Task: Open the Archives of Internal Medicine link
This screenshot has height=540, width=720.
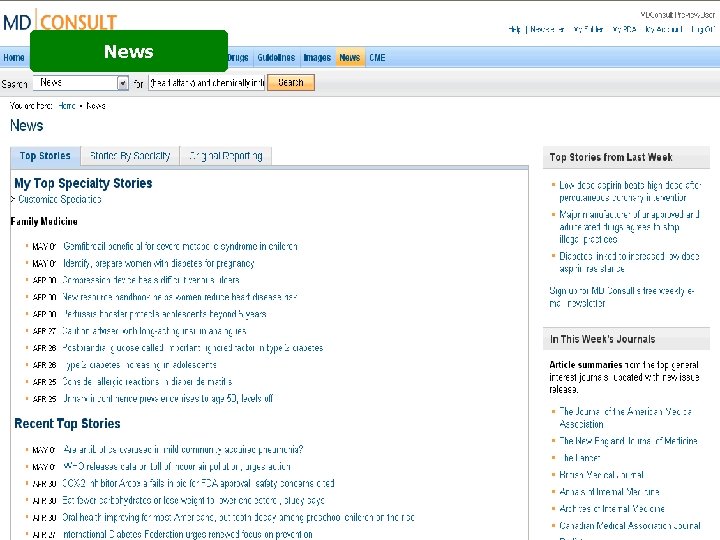Action: (x=612, y=509)
